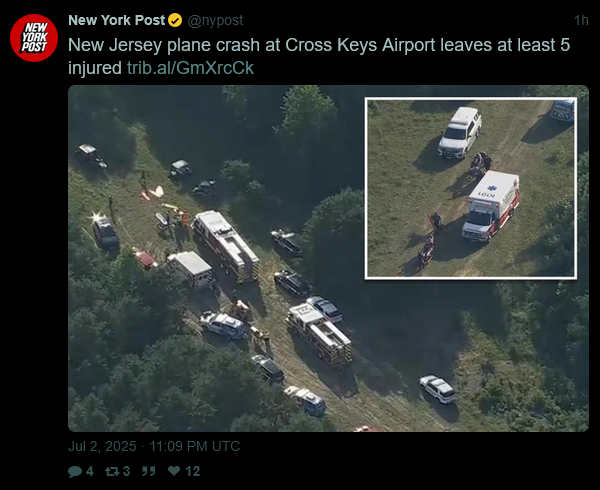Click the New York Post avatar logo
This screenshot has height=490, width=600.
(34, 37)
